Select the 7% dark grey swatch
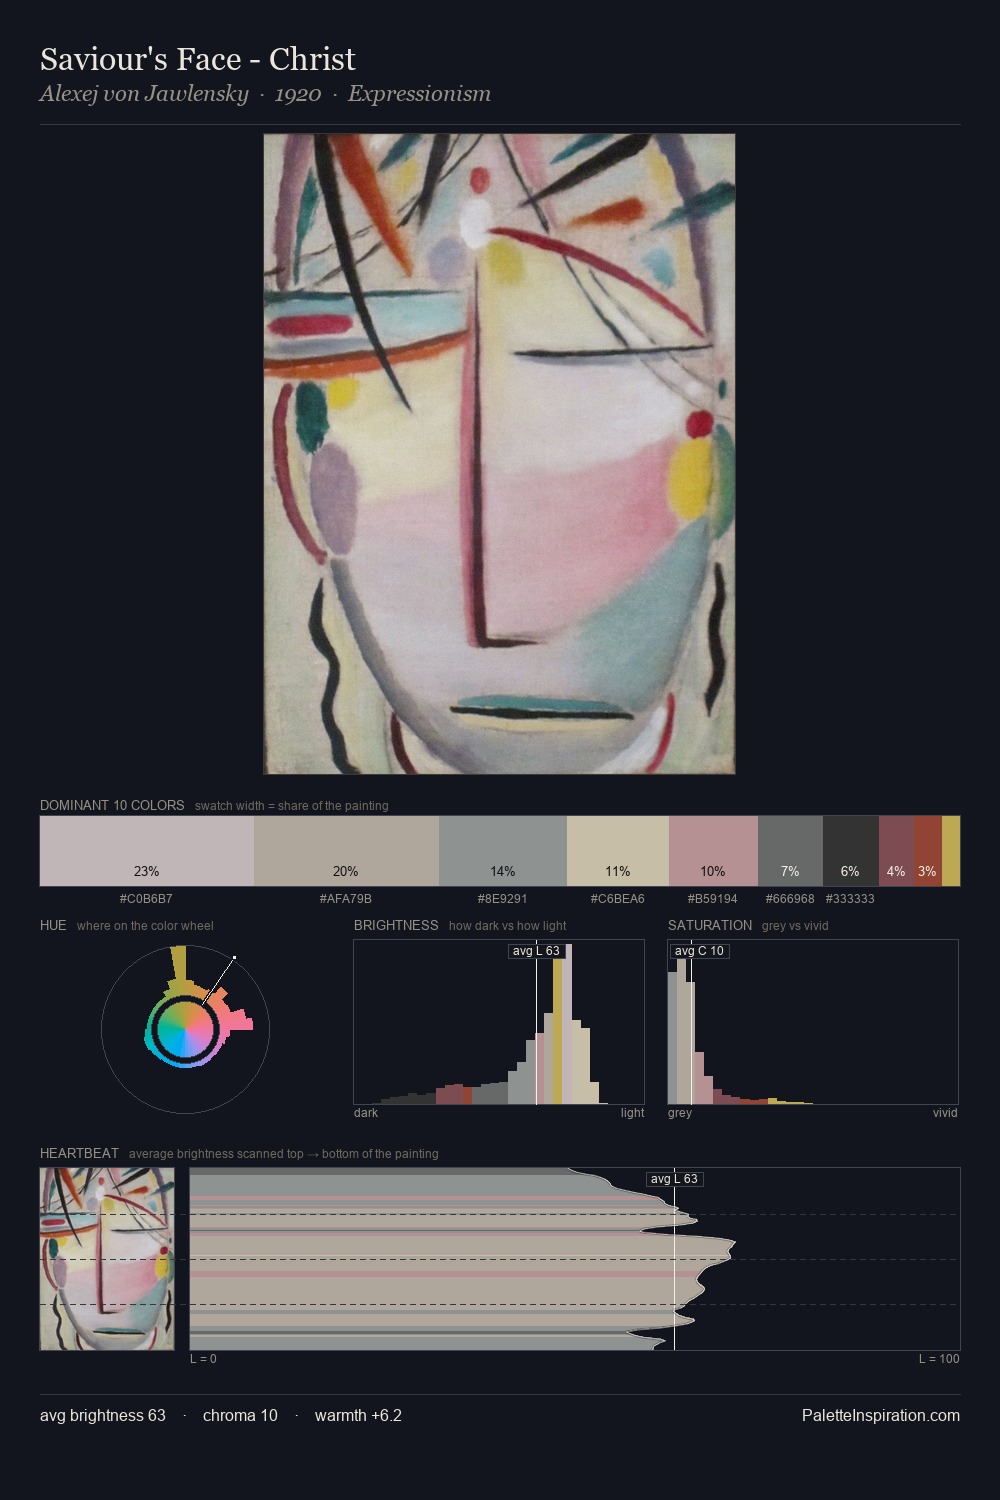Viewport: 1000px width, 1500px height. coord(790,851)
